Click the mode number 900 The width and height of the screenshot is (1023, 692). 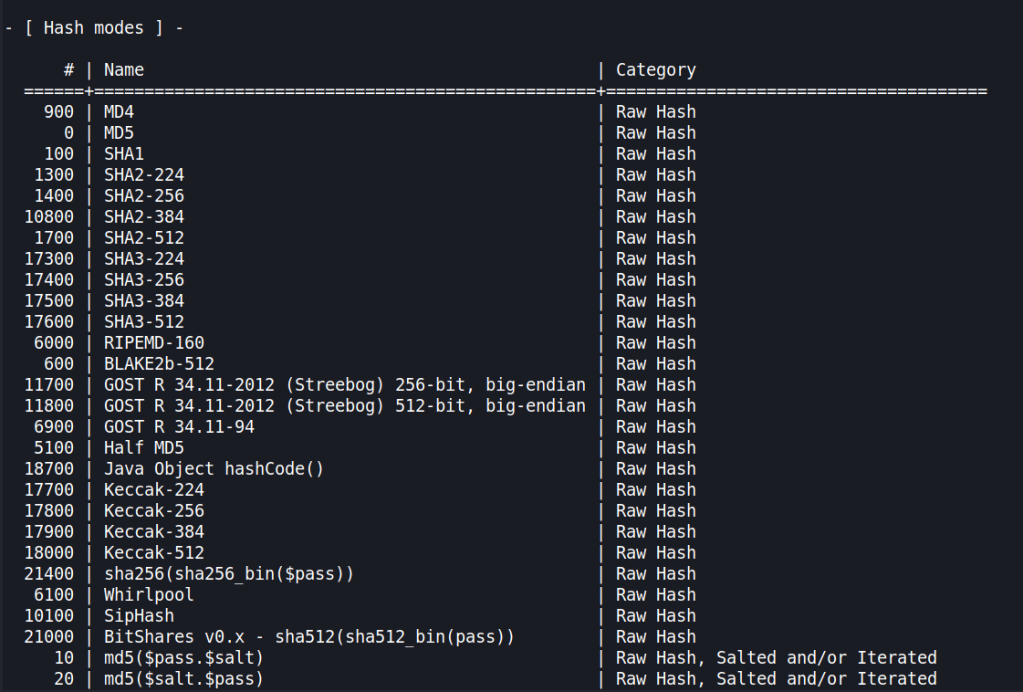click(x=60, y=112)
